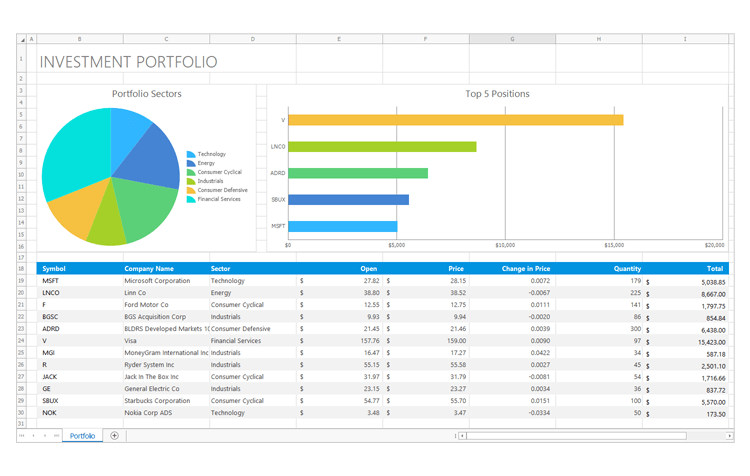Go to next sheet arrow
This screenshot has height=476, width=750.
click(45, 436)
